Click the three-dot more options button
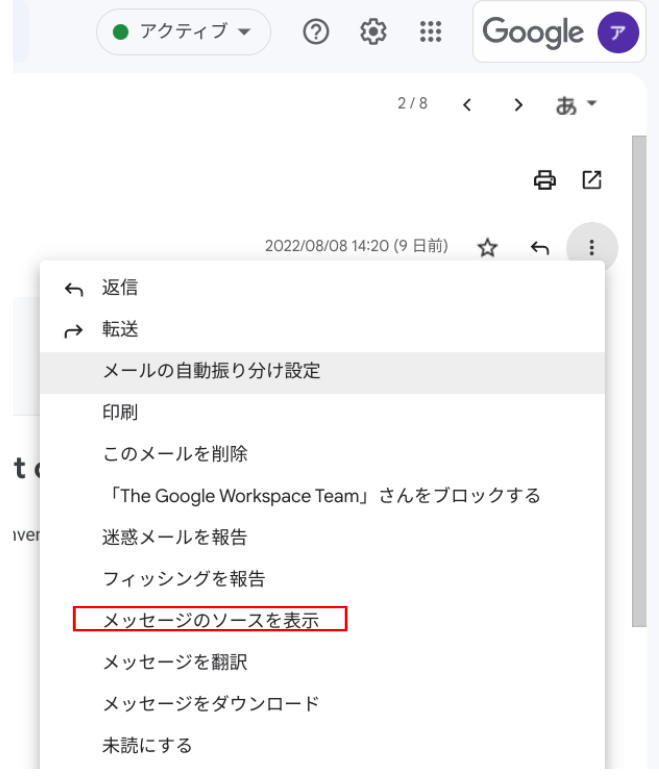The height and width of the screenshot is (781, 659). (592, 248)
